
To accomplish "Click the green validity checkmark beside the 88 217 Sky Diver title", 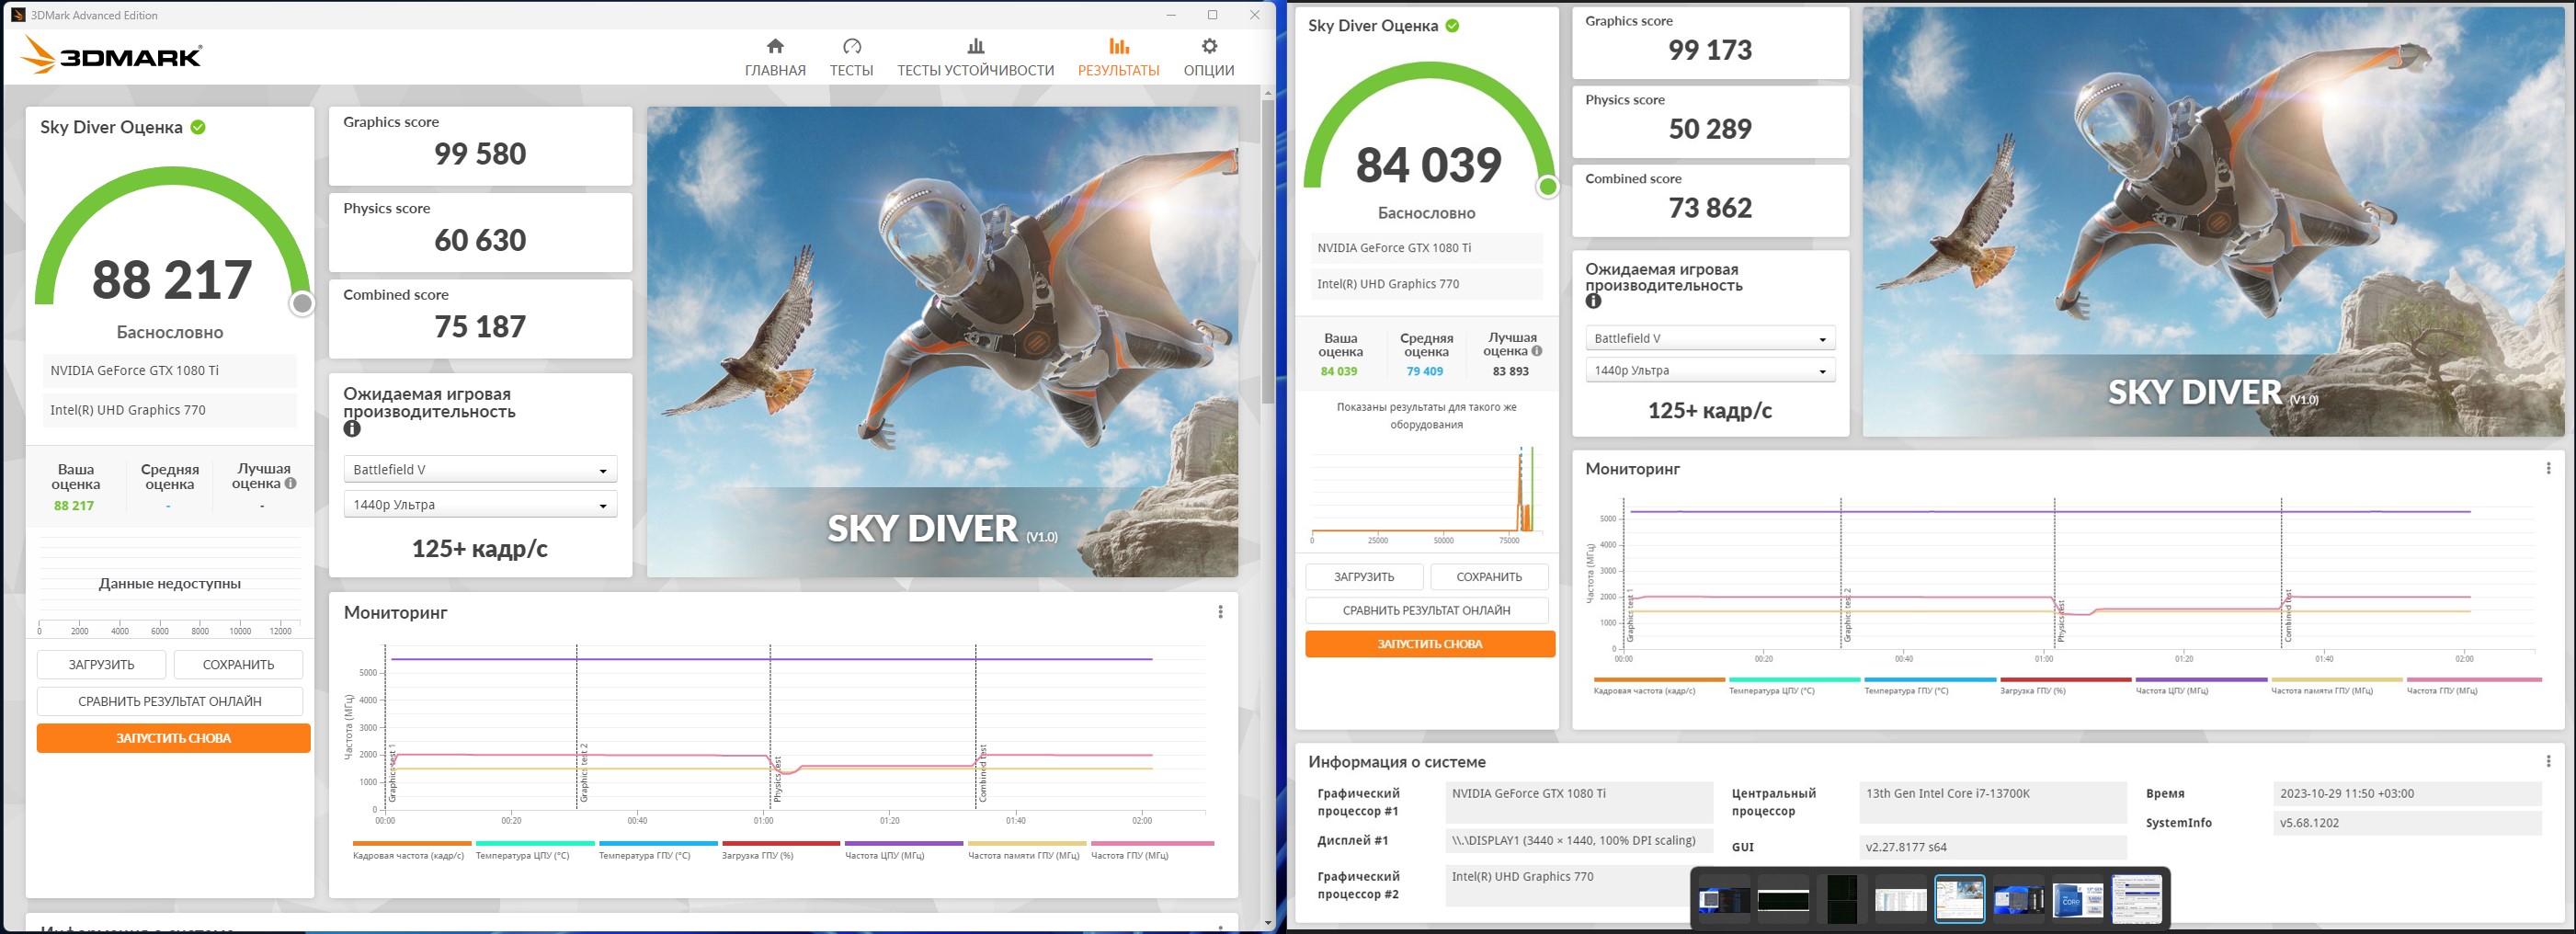I will 198,127.
